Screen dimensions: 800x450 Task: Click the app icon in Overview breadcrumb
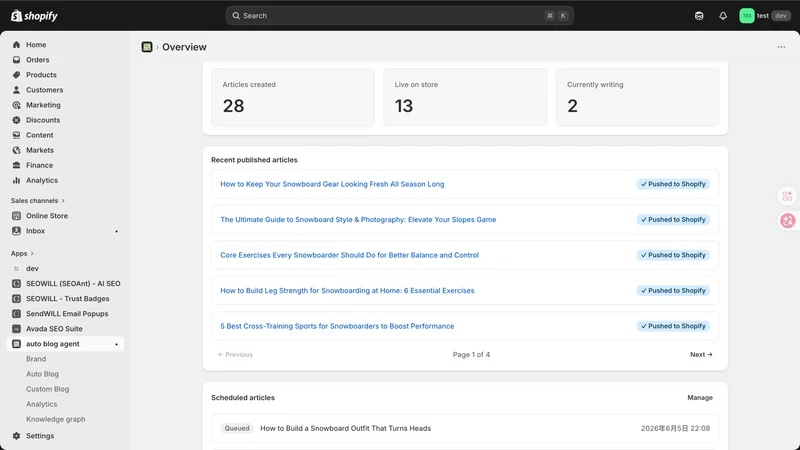[147, 47]
